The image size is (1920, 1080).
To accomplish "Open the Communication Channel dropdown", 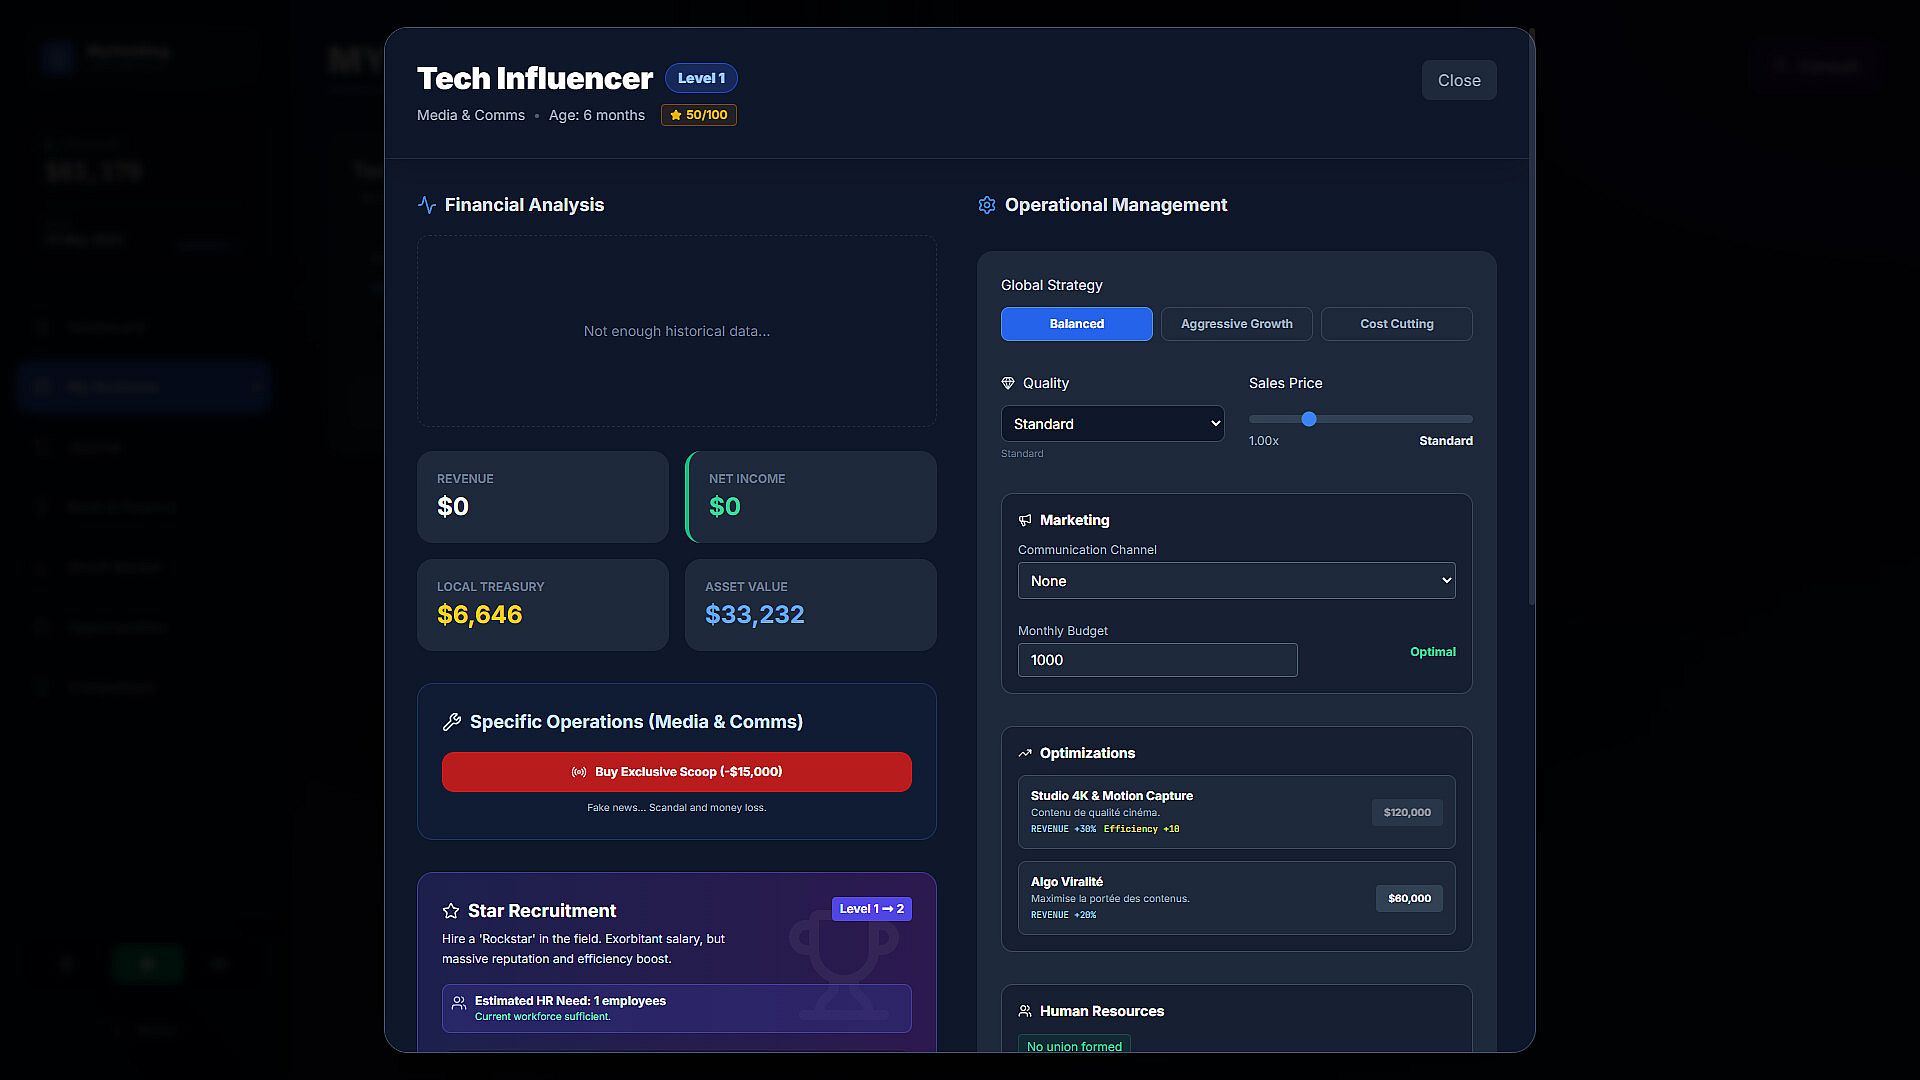I will coord(1236,581).
